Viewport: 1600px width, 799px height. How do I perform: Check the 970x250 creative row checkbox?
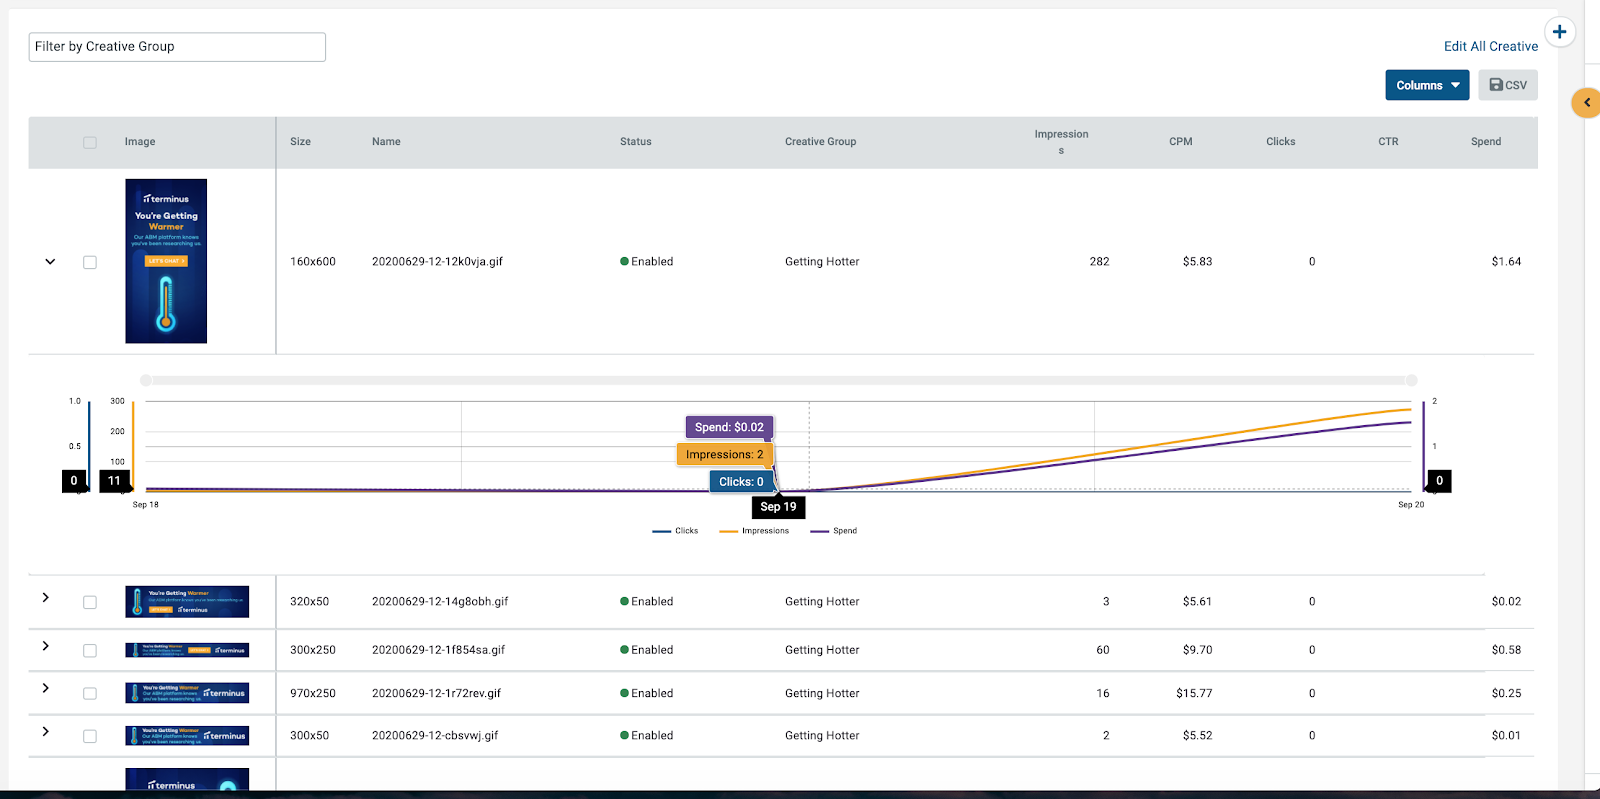tap(90, 694)
